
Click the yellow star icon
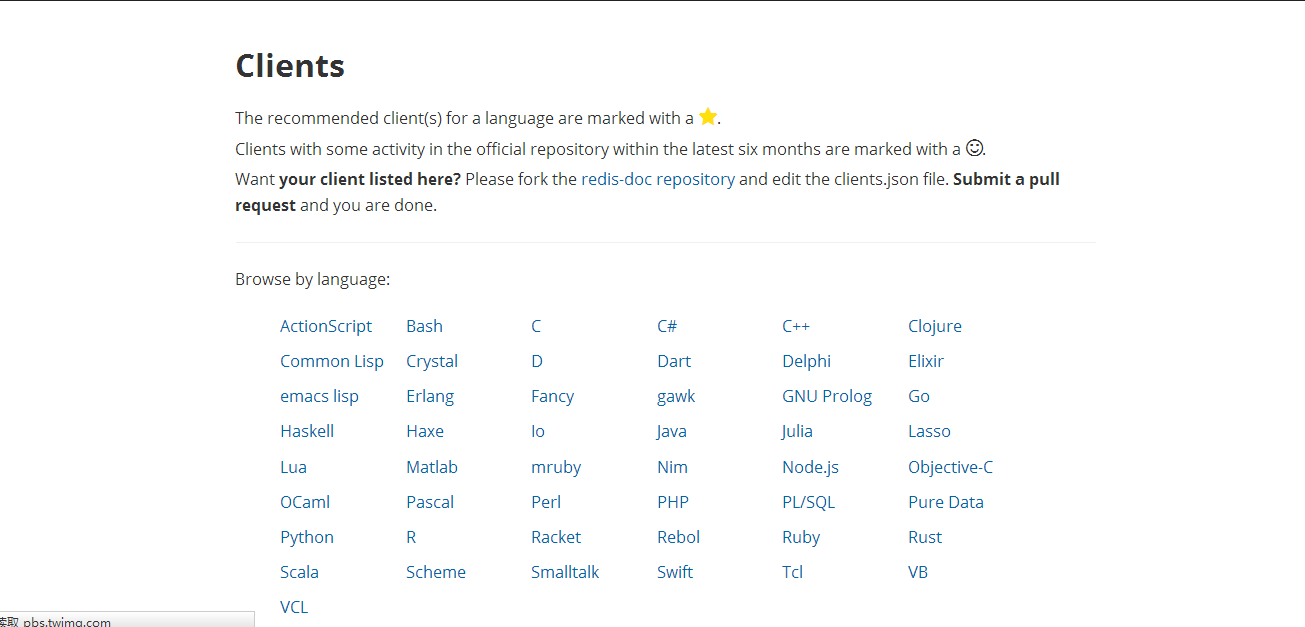[x=708, y=117]
